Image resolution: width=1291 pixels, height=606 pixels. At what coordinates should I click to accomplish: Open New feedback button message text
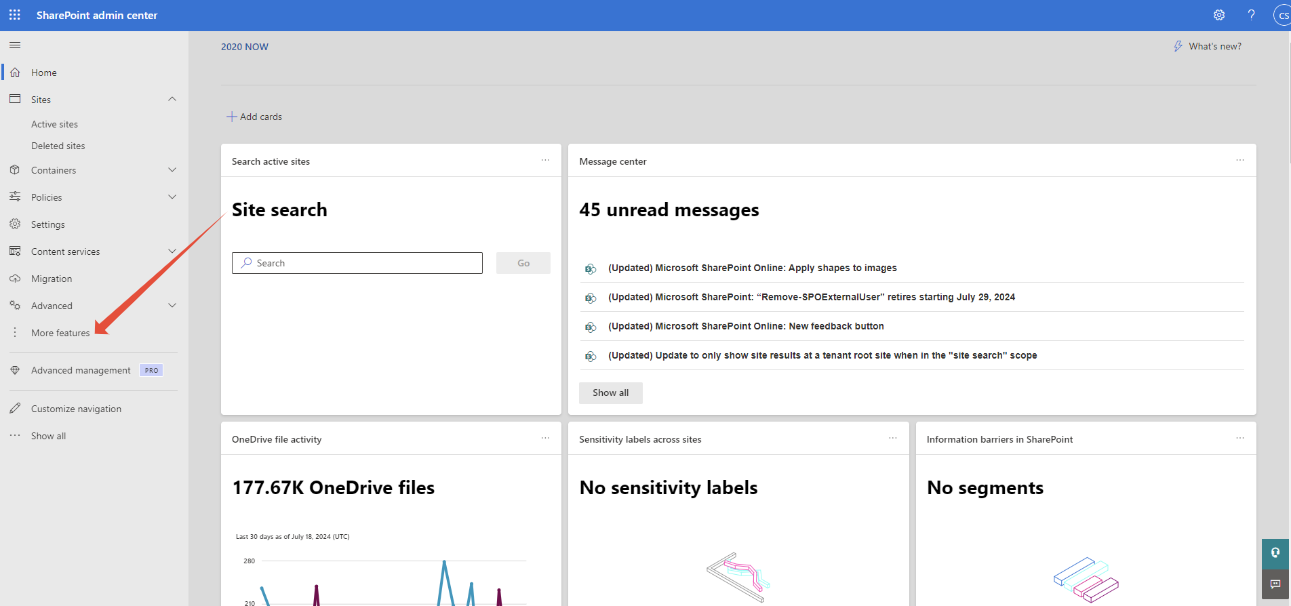click(x=746, y=326)
